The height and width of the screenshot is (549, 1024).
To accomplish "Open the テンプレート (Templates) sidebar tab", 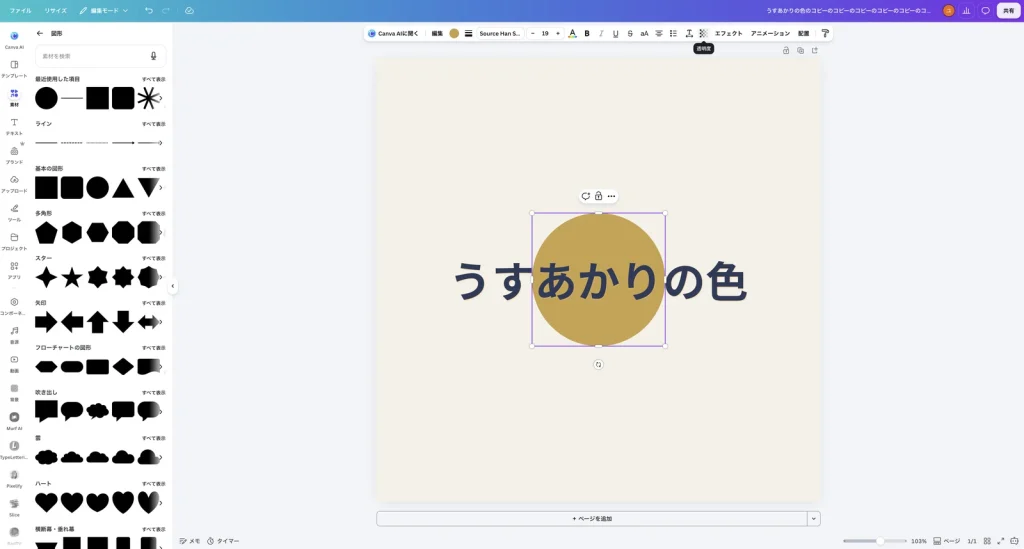I will [x=14, y=69].
